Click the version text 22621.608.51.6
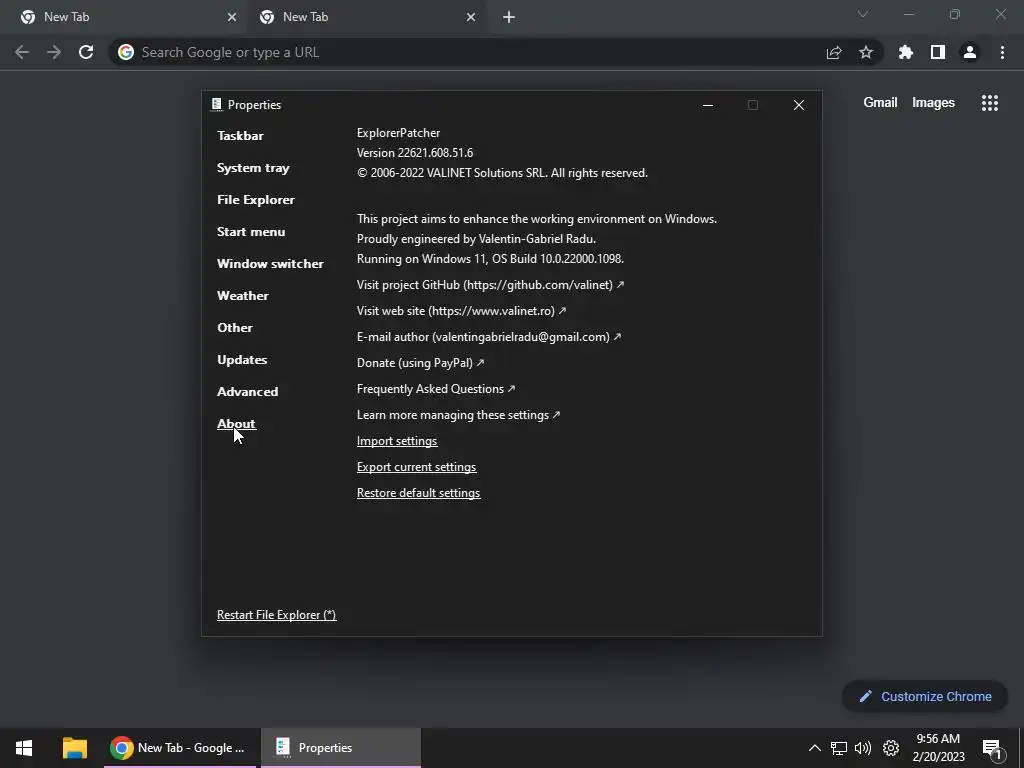 (x=415, y=153)
